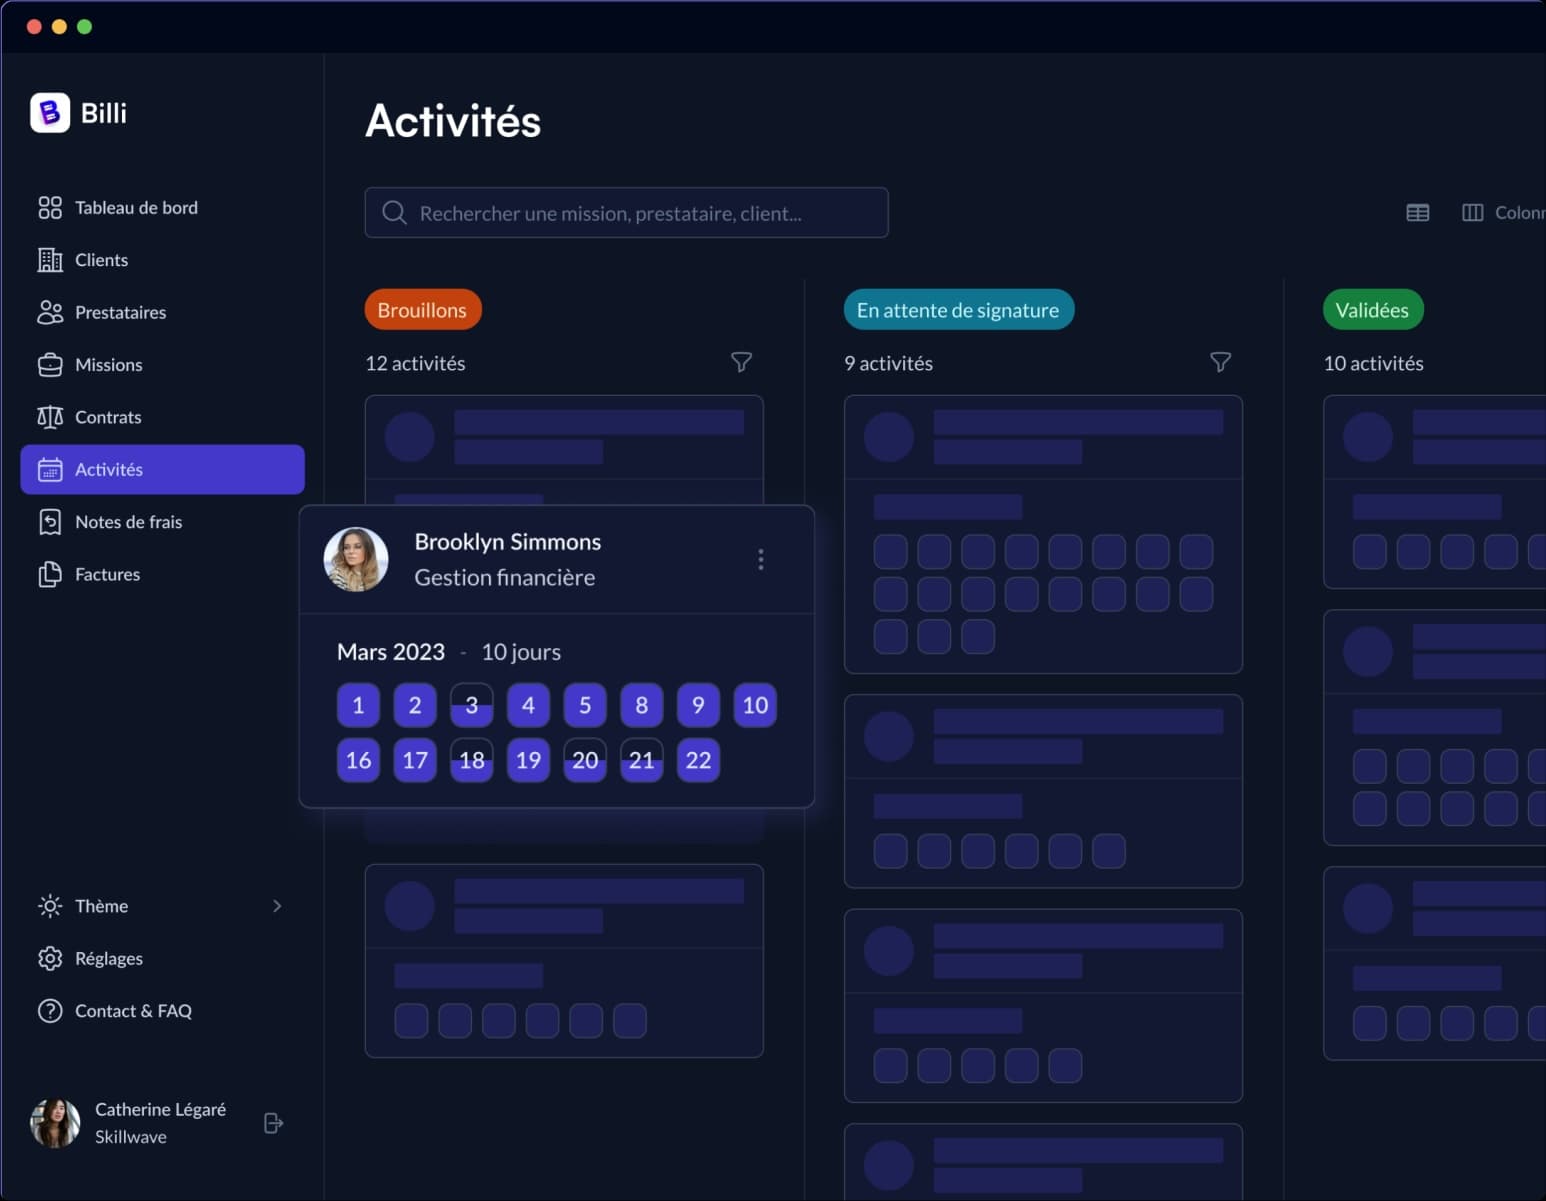
Task: Select the Contrats scales icon
Action: pos(50,417)
